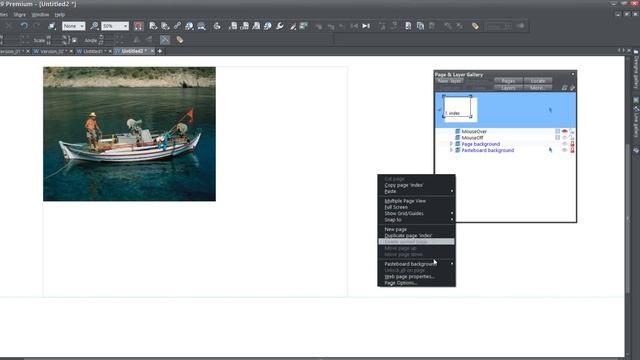Click the second white pages icon in toolbar
Screen dimensions: 640x360
coord(420,26)
